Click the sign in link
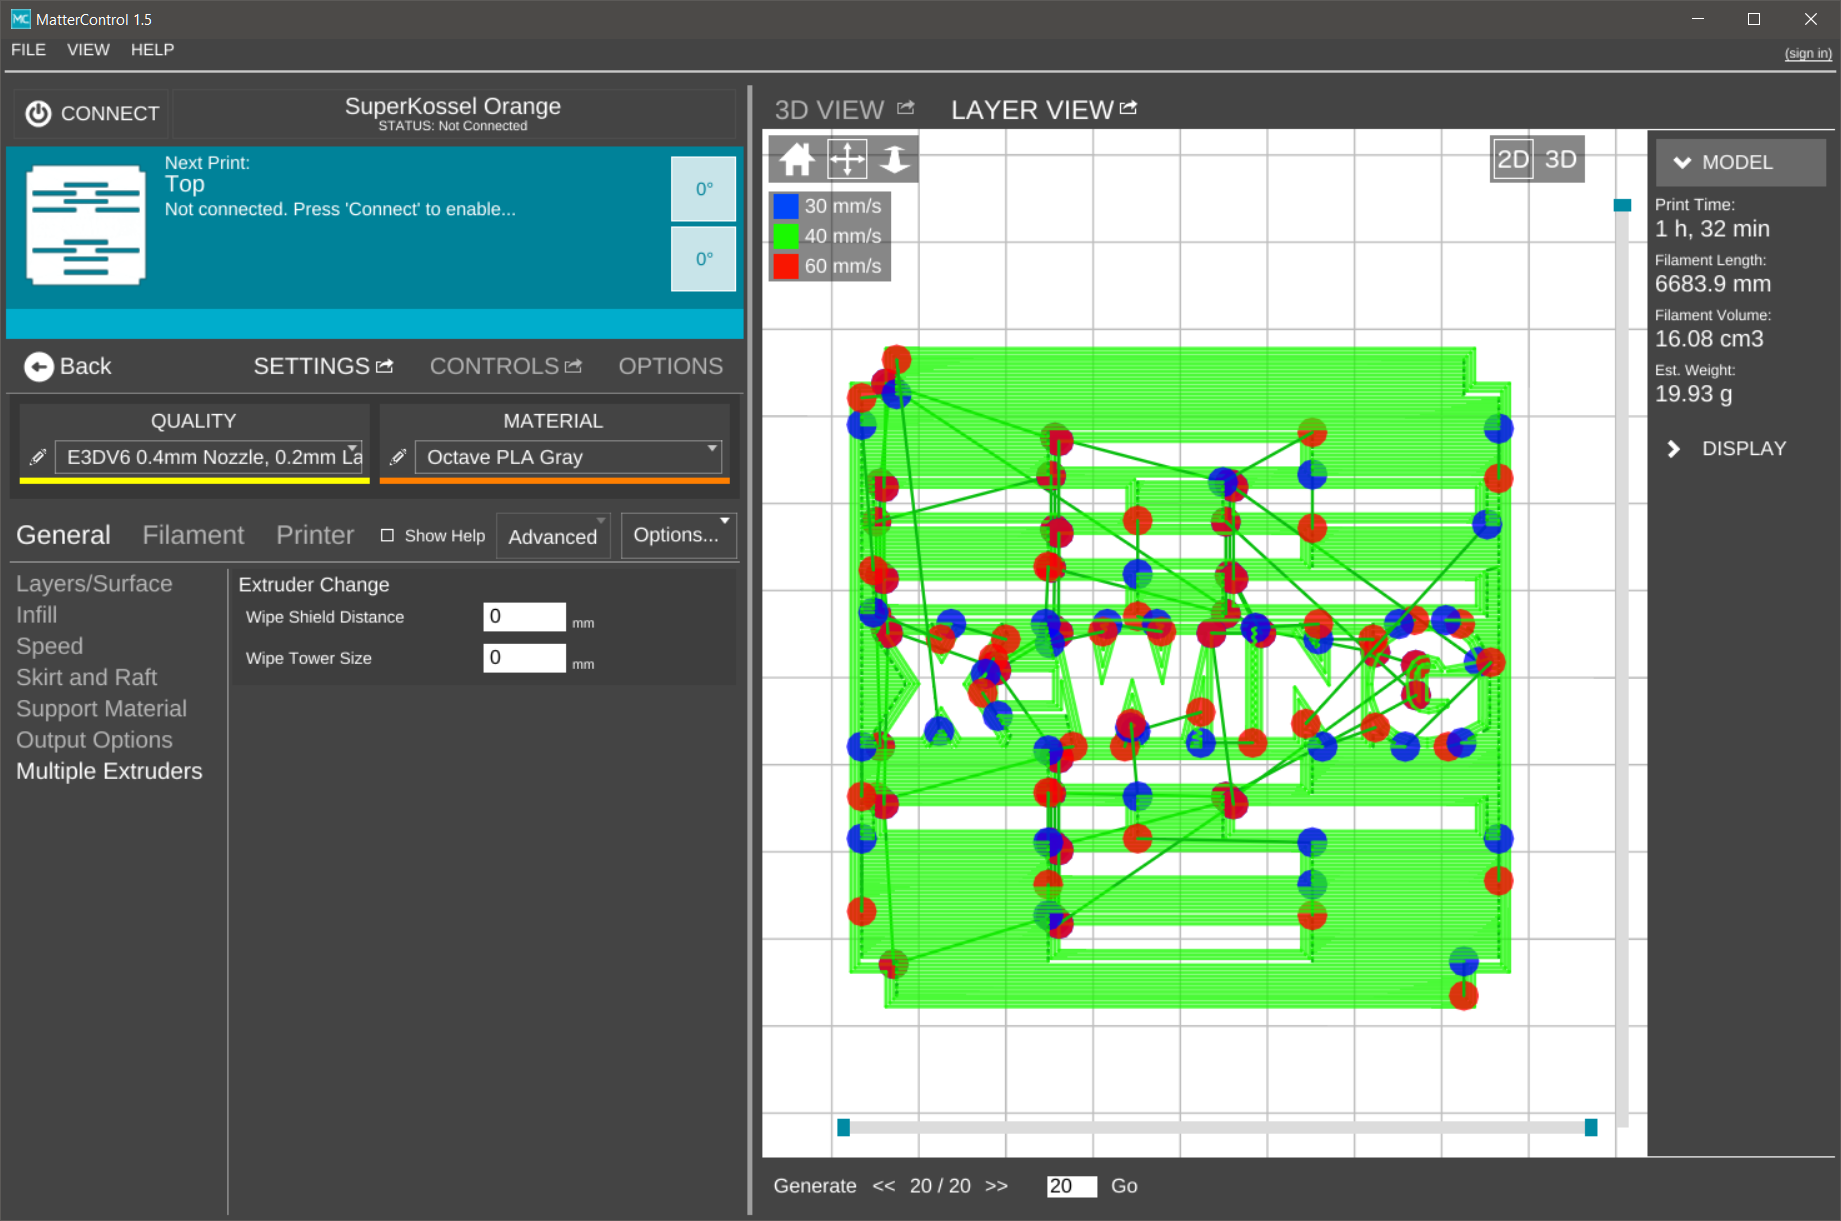The width and height of the screenshot is (1841, 1221). [1807, 54]
